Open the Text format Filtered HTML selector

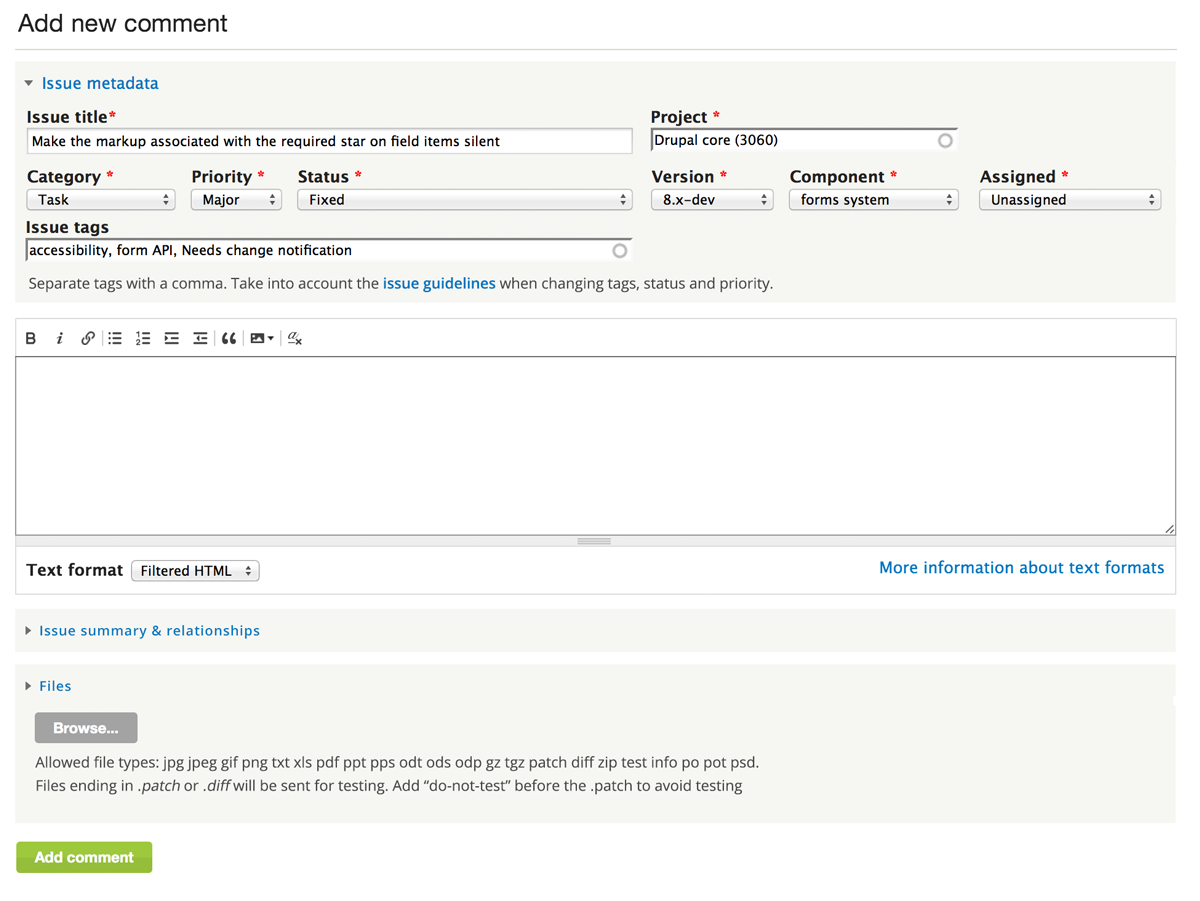195,571
